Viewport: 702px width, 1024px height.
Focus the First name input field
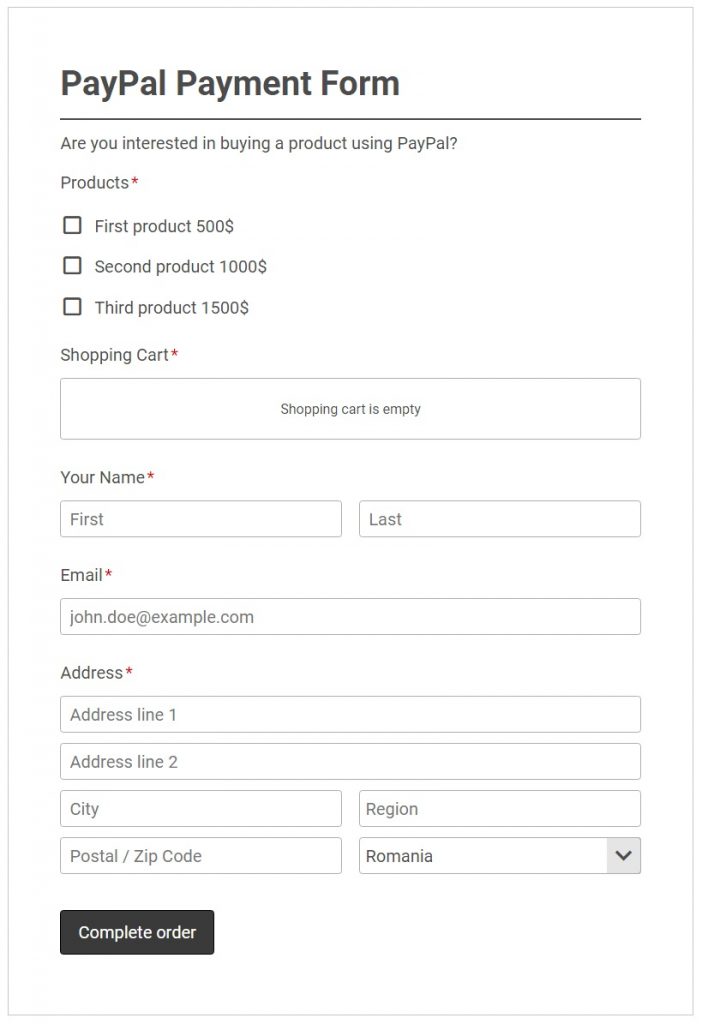click(201, 519)
